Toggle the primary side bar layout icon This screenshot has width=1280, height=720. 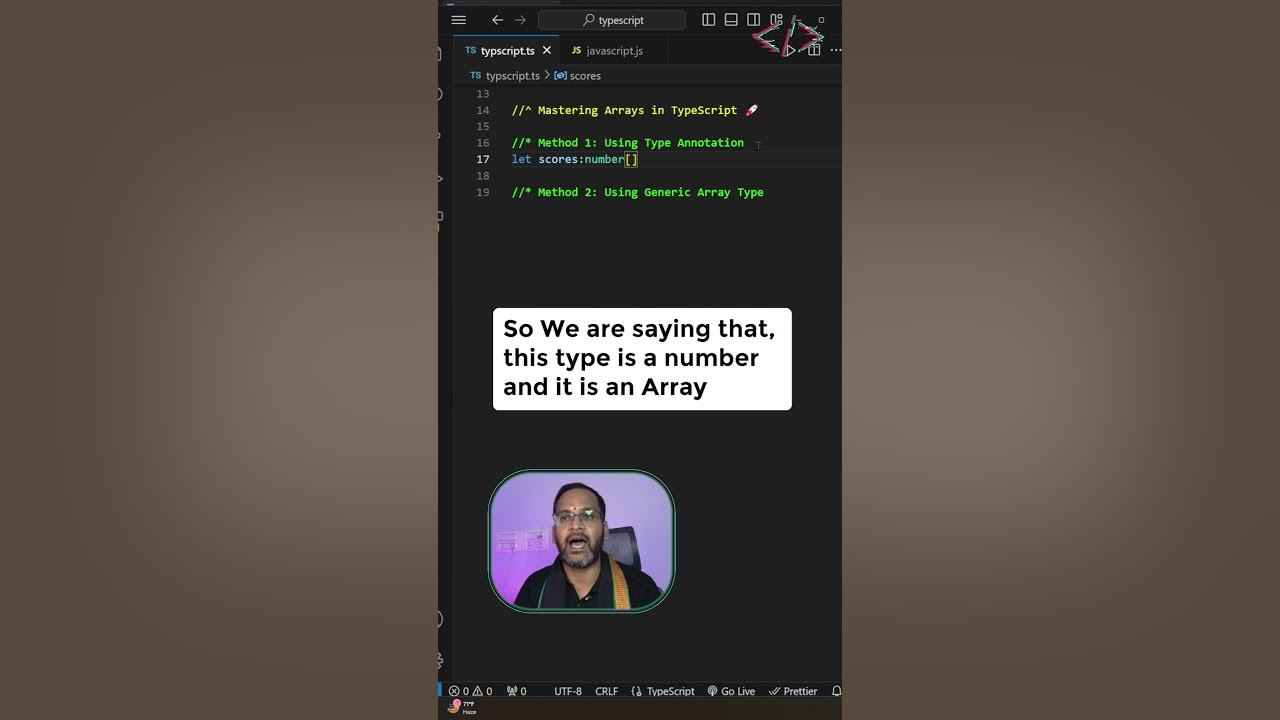(709, 20)
